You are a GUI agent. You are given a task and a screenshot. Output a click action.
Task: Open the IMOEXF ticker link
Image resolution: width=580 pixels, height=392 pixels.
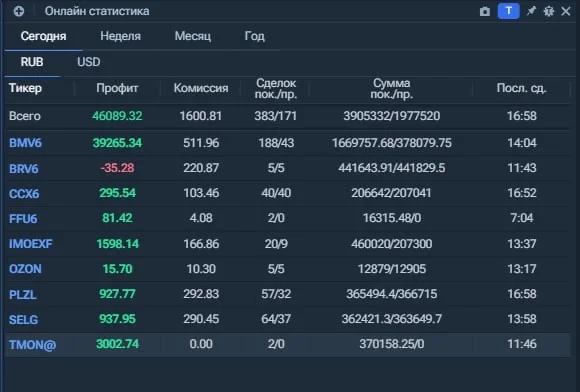pyautogui.click(x=31, y=244)
